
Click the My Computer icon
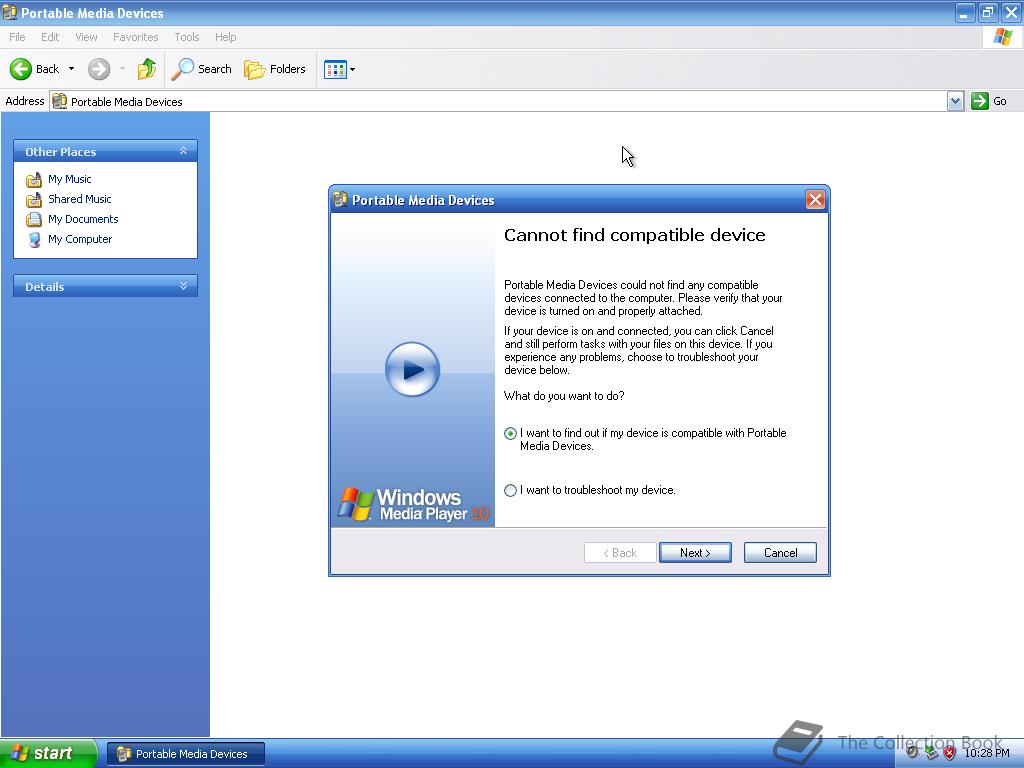(x=34, y=240)
